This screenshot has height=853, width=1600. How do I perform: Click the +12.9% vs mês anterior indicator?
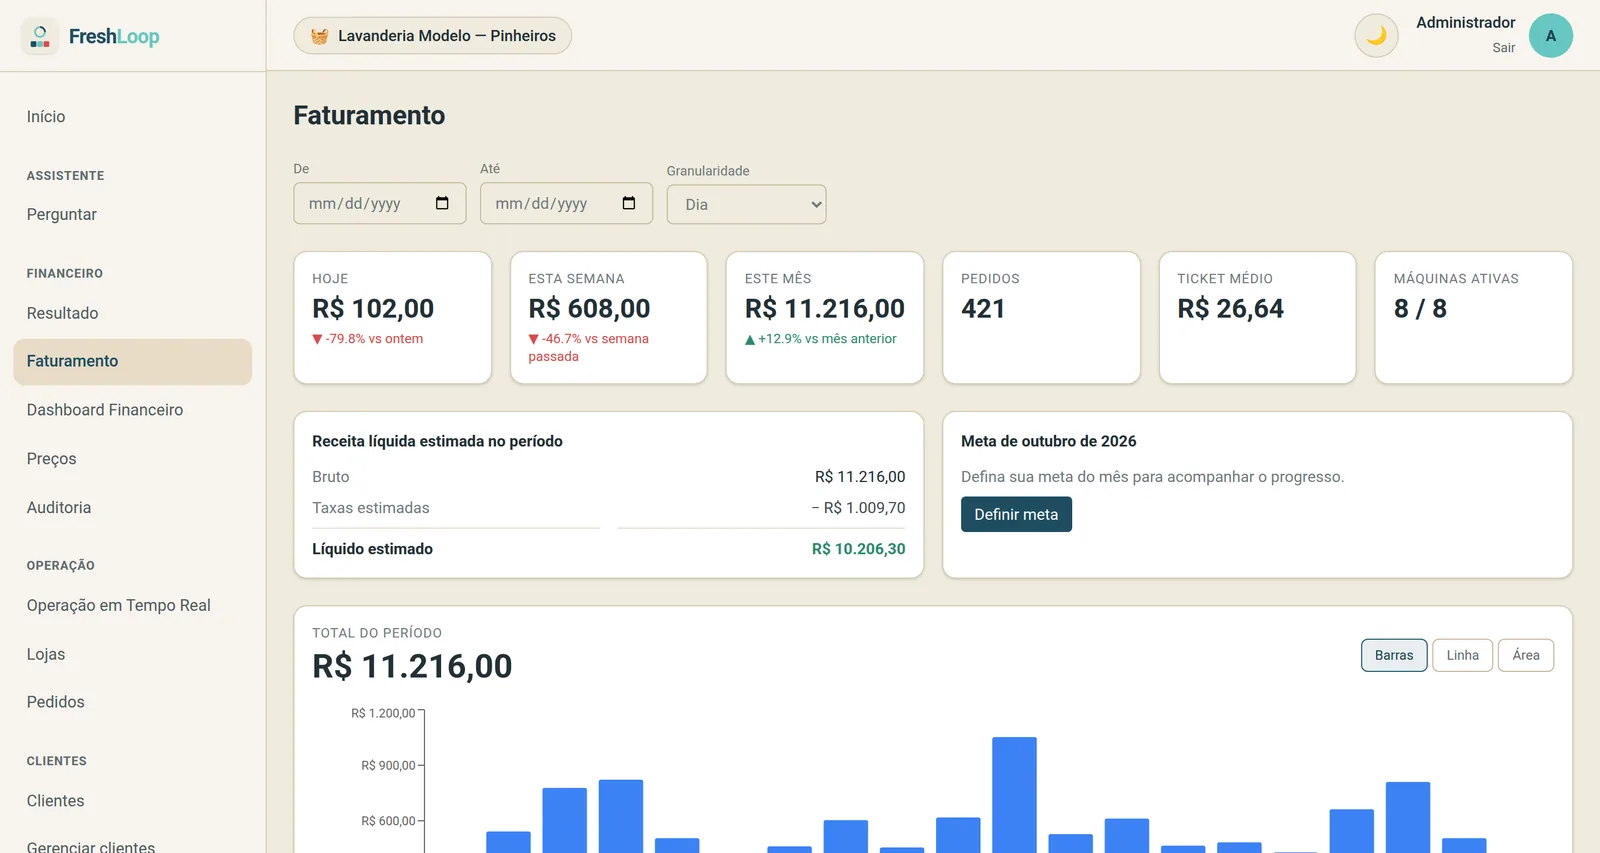821,339
